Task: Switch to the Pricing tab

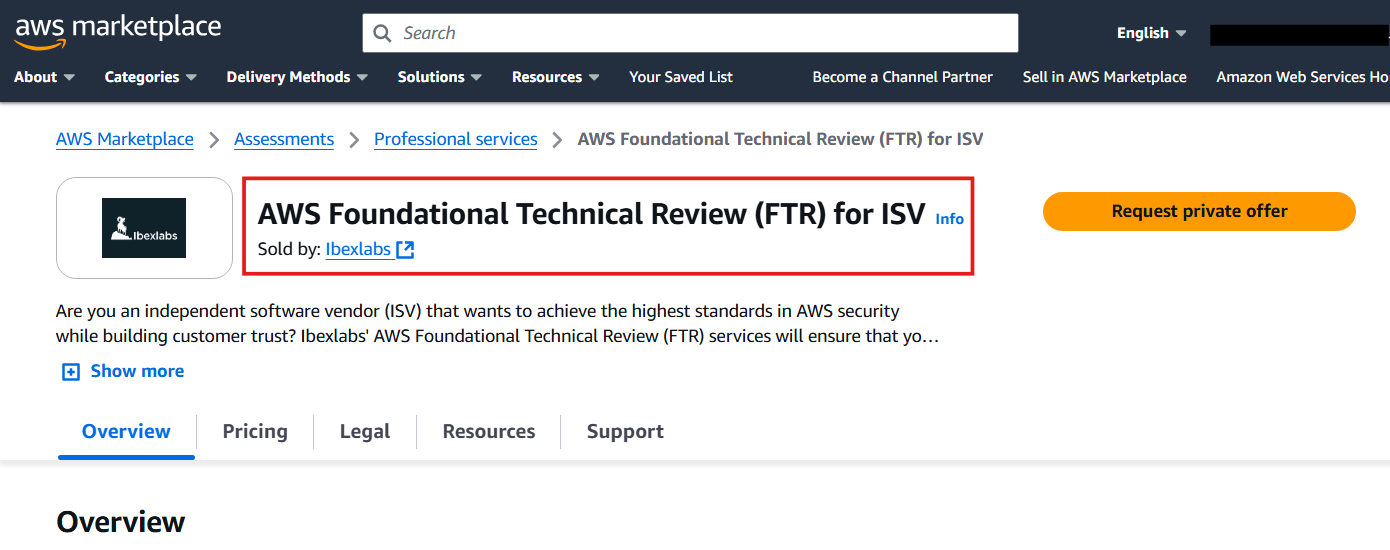Action: point(255,431)
